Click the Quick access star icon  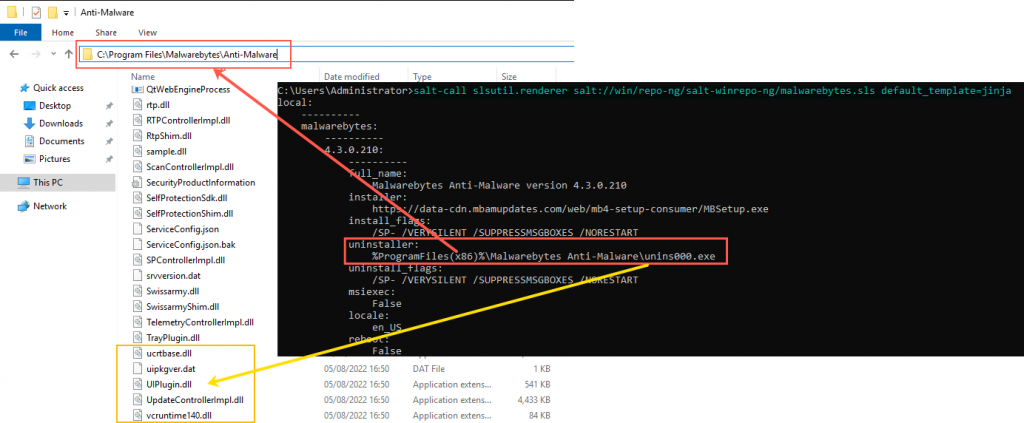pyautogui.click(x=25, y=88)
